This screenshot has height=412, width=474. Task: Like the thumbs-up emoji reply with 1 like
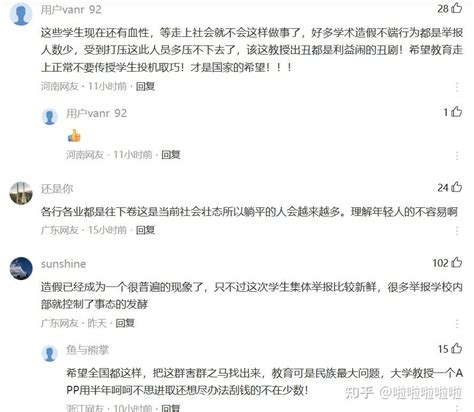pyautogui.click(x=456, y=112)
